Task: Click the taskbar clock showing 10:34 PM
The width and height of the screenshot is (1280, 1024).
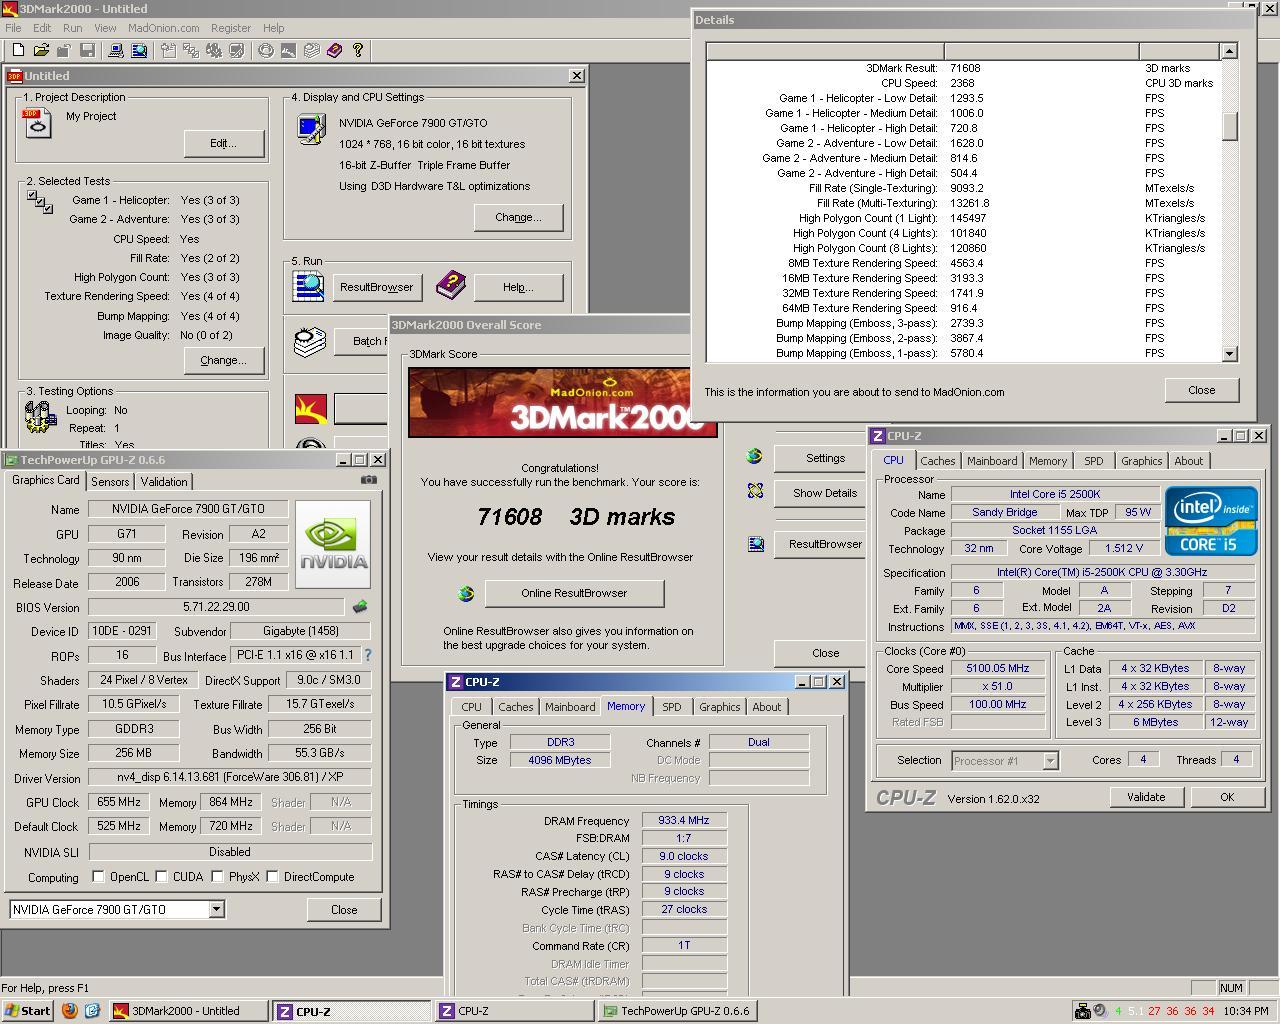Action: tap(1245, 1011)
